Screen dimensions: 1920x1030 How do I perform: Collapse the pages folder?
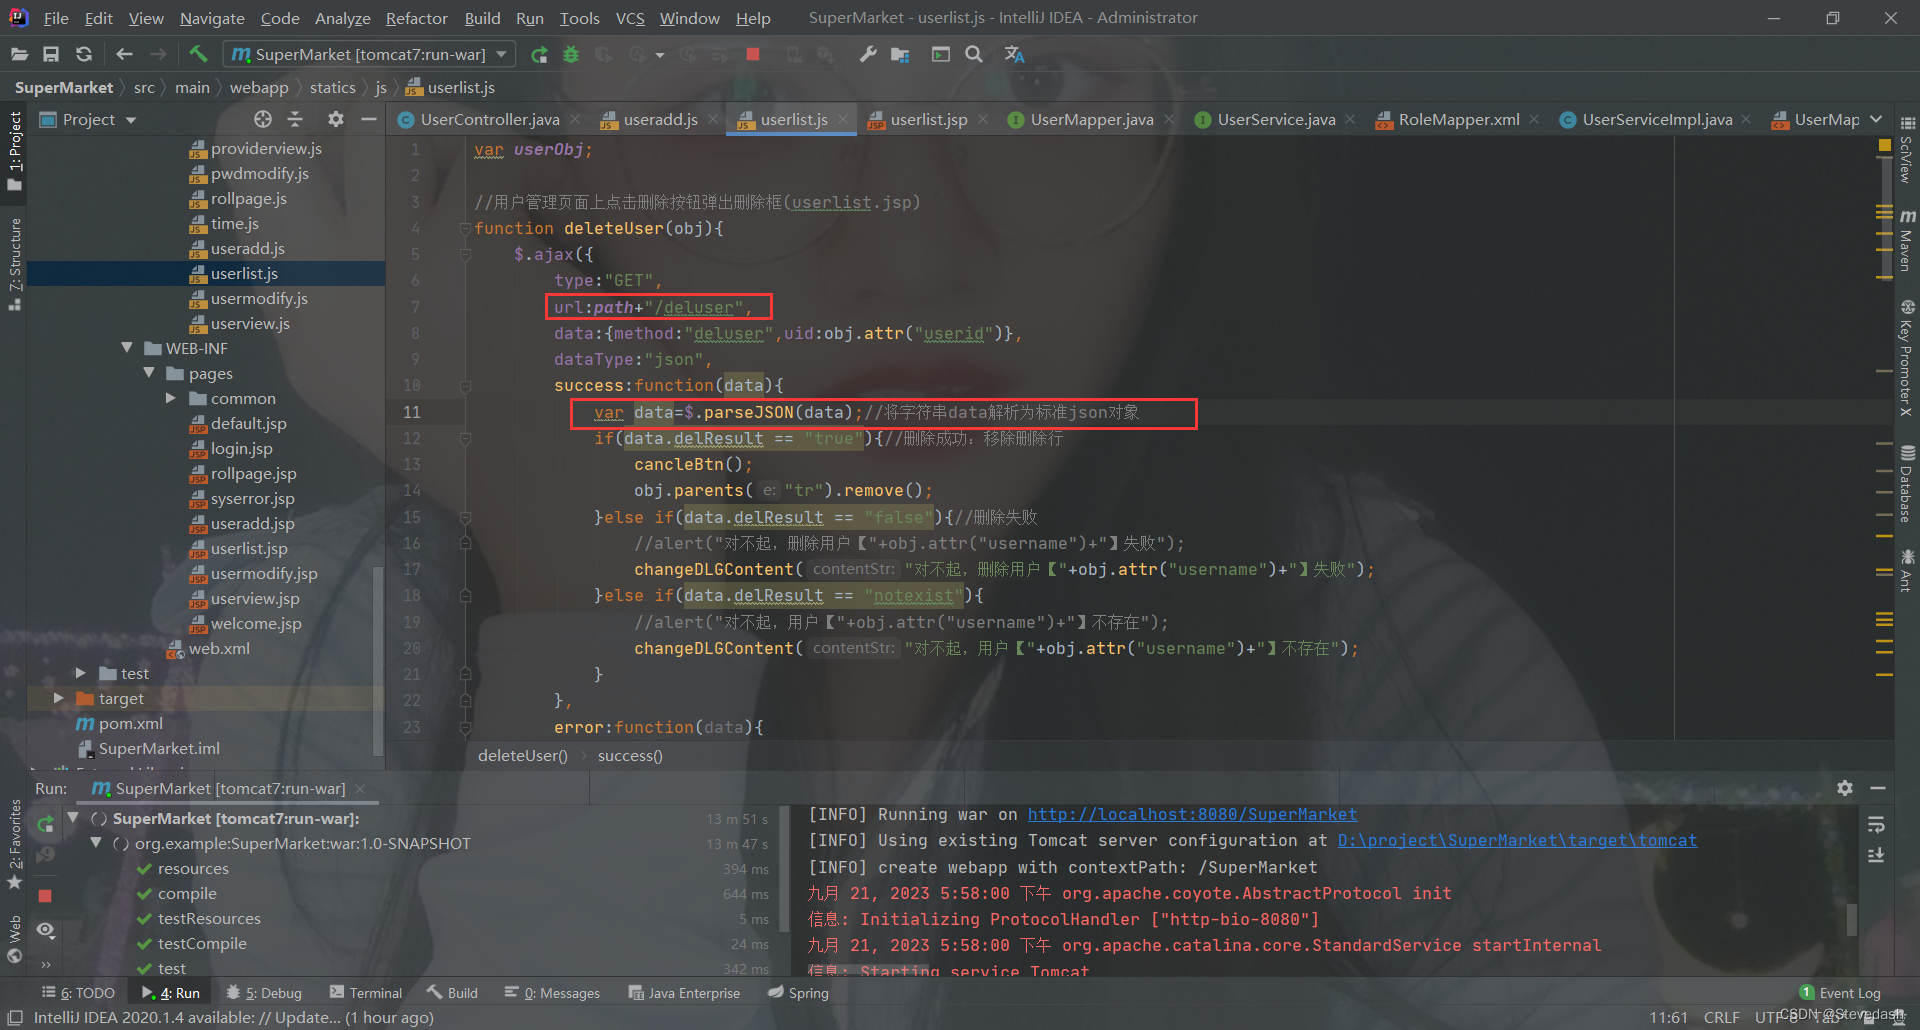click(149, 373)
